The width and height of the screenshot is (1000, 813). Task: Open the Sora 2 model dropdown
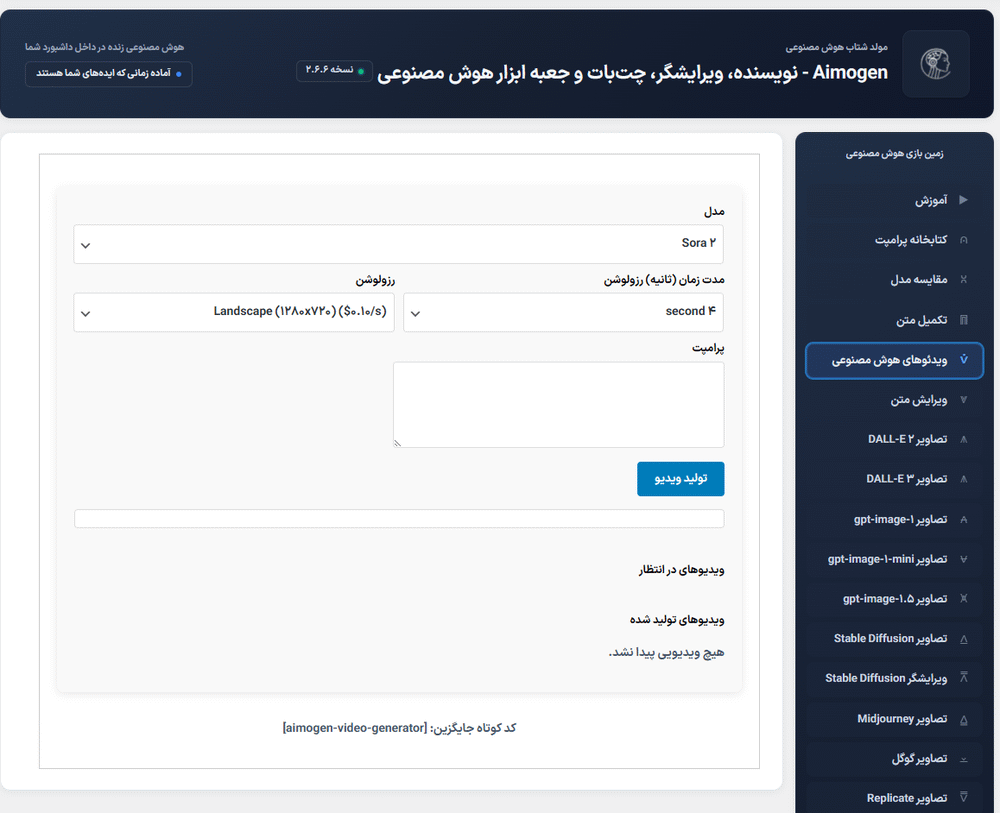pyautogui.click(x=399, y=243)
